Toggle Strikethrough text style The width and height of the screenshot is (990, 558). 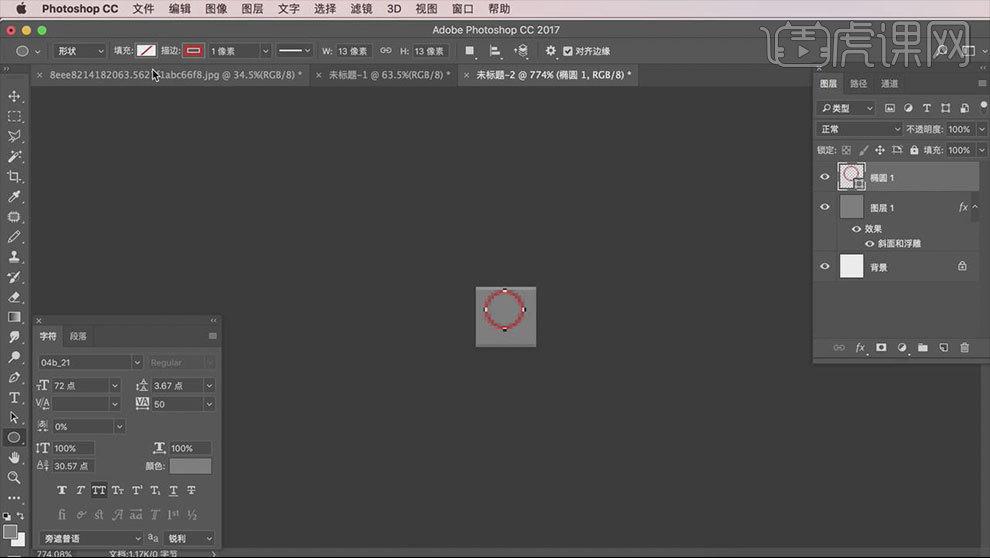click(191, 490)
